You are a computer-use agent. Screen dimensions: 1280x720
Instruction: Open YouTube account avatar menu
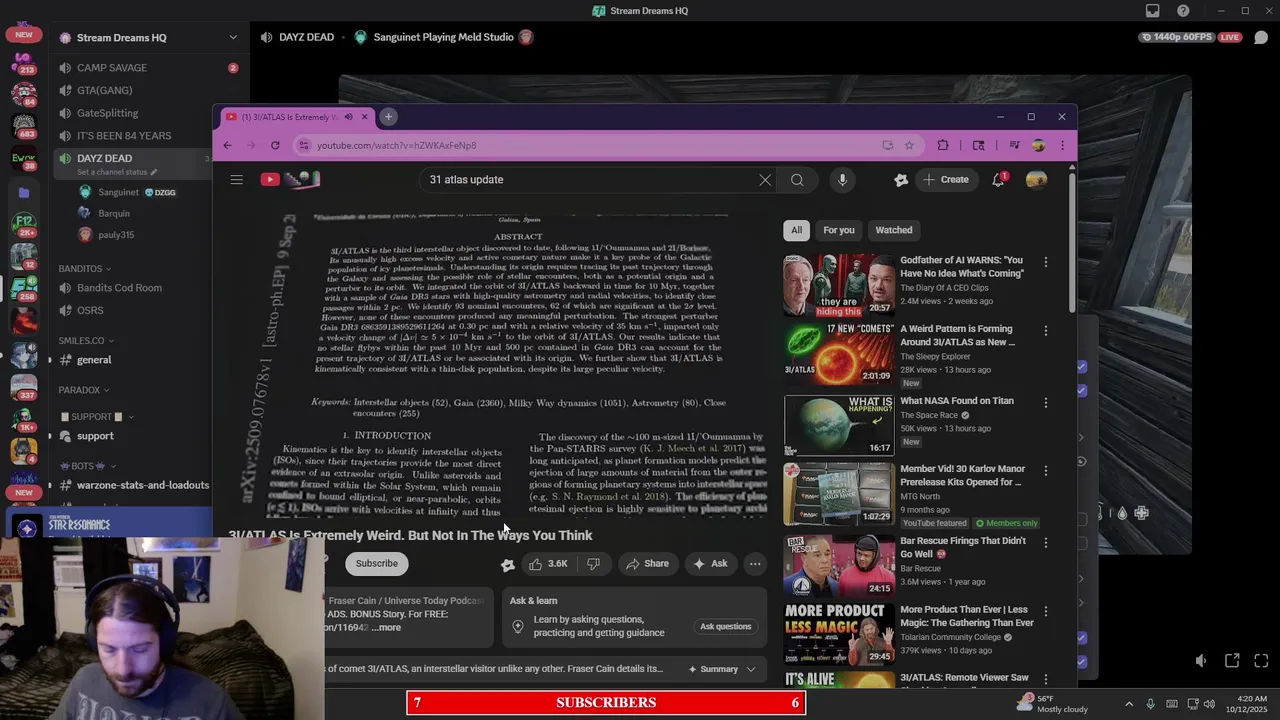1036,180
